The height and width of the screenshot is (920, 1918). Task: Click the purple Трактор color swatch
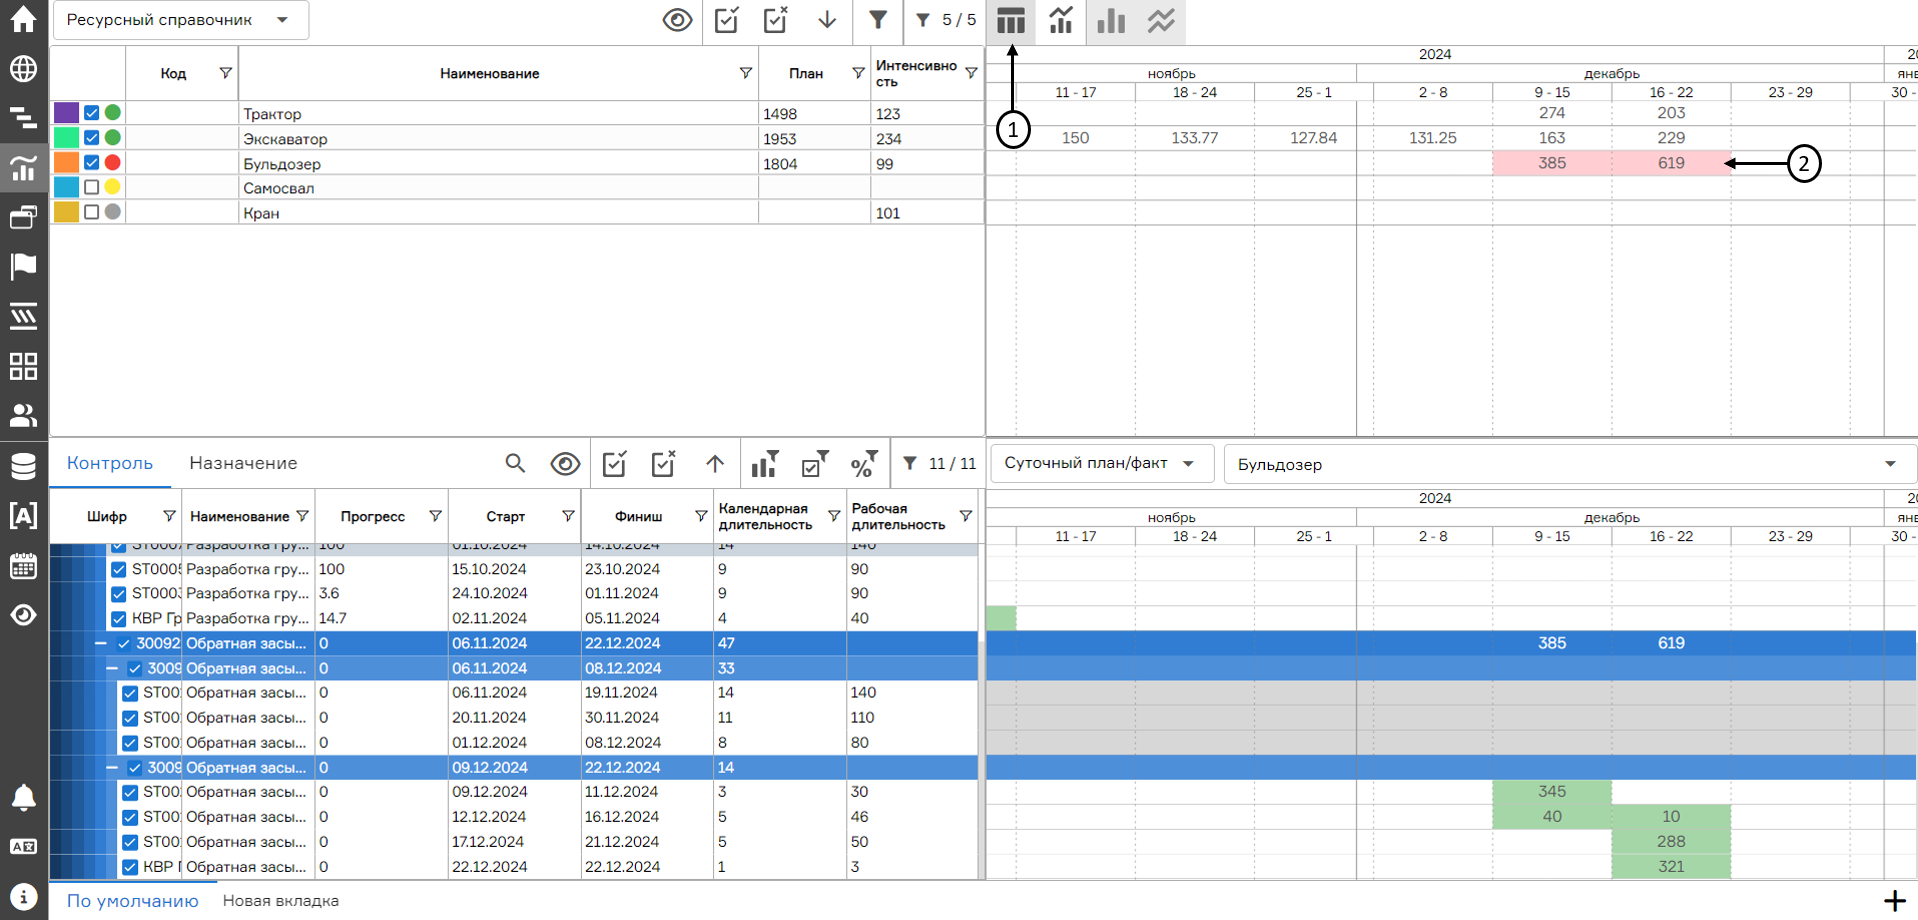(66, 113)
